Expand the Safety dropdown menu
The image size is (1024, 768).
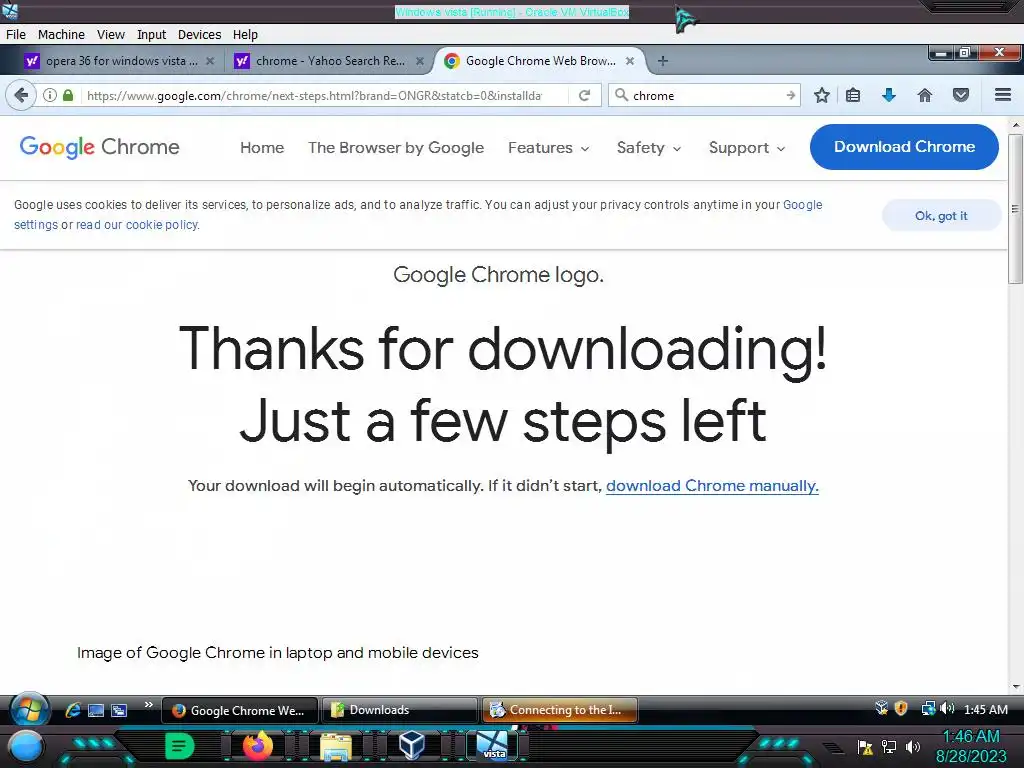click(648, 148)
